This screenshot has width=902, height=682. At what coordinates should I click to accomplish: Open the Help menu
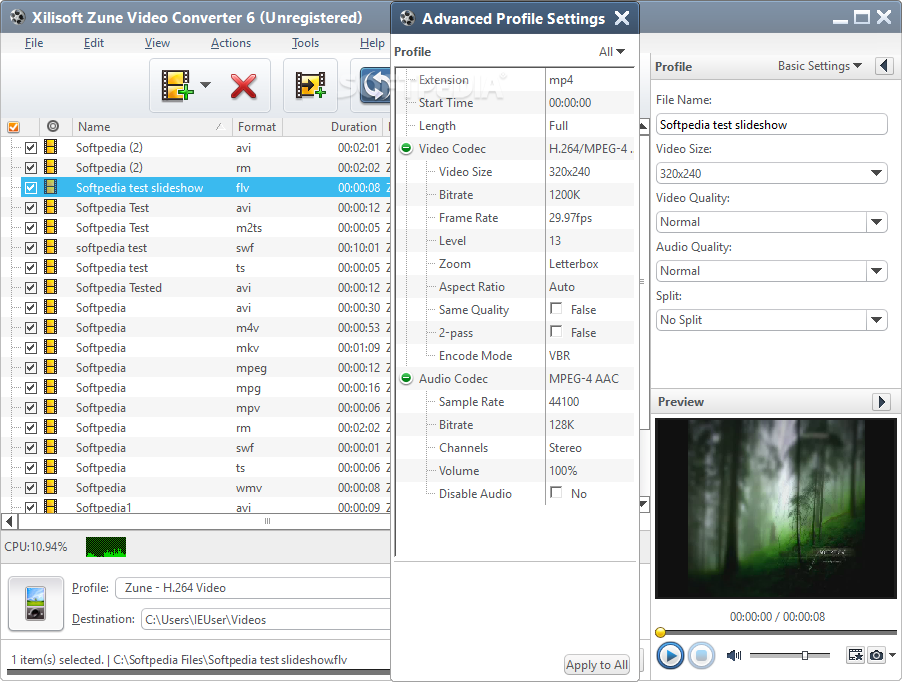372,43
